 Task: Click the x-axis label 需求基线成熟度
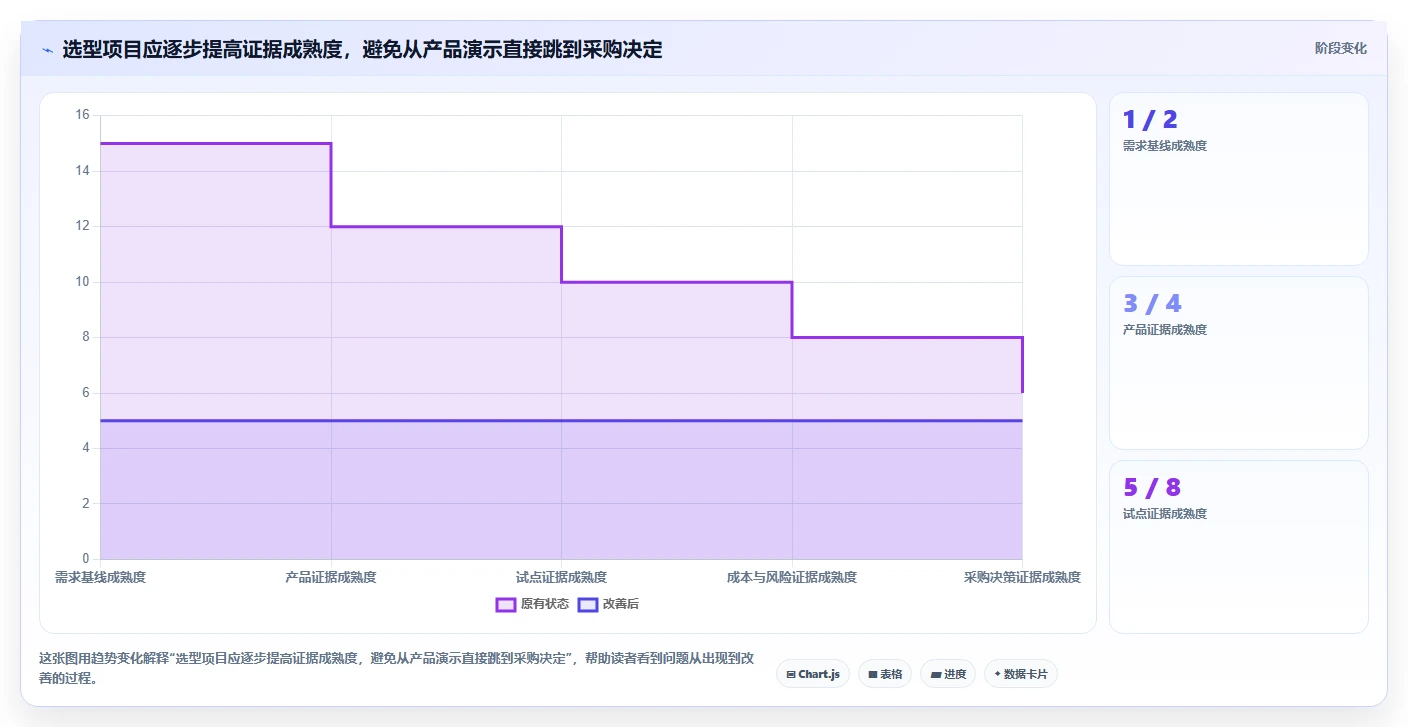[100, 577]
